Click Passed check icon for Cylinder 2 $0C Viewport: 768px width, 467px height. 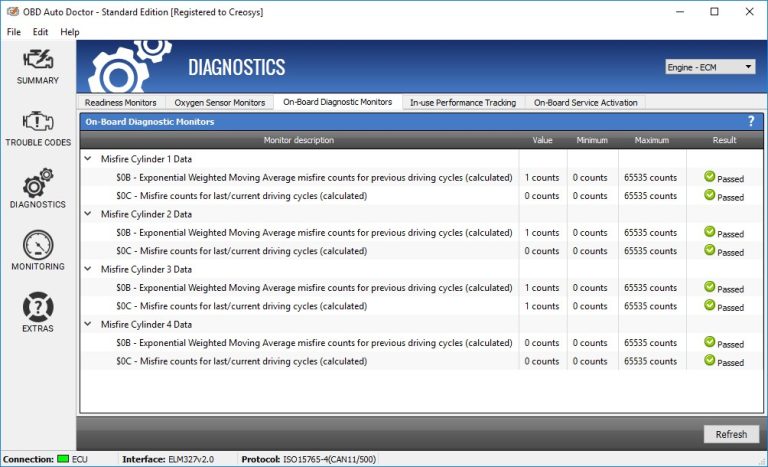pos(709,250)
